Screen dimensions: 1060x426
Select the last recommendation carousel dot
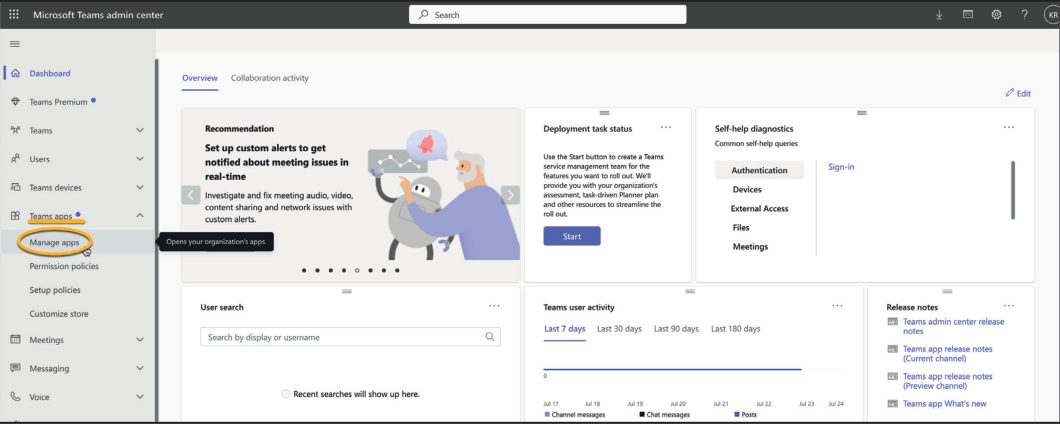point(397,270)
